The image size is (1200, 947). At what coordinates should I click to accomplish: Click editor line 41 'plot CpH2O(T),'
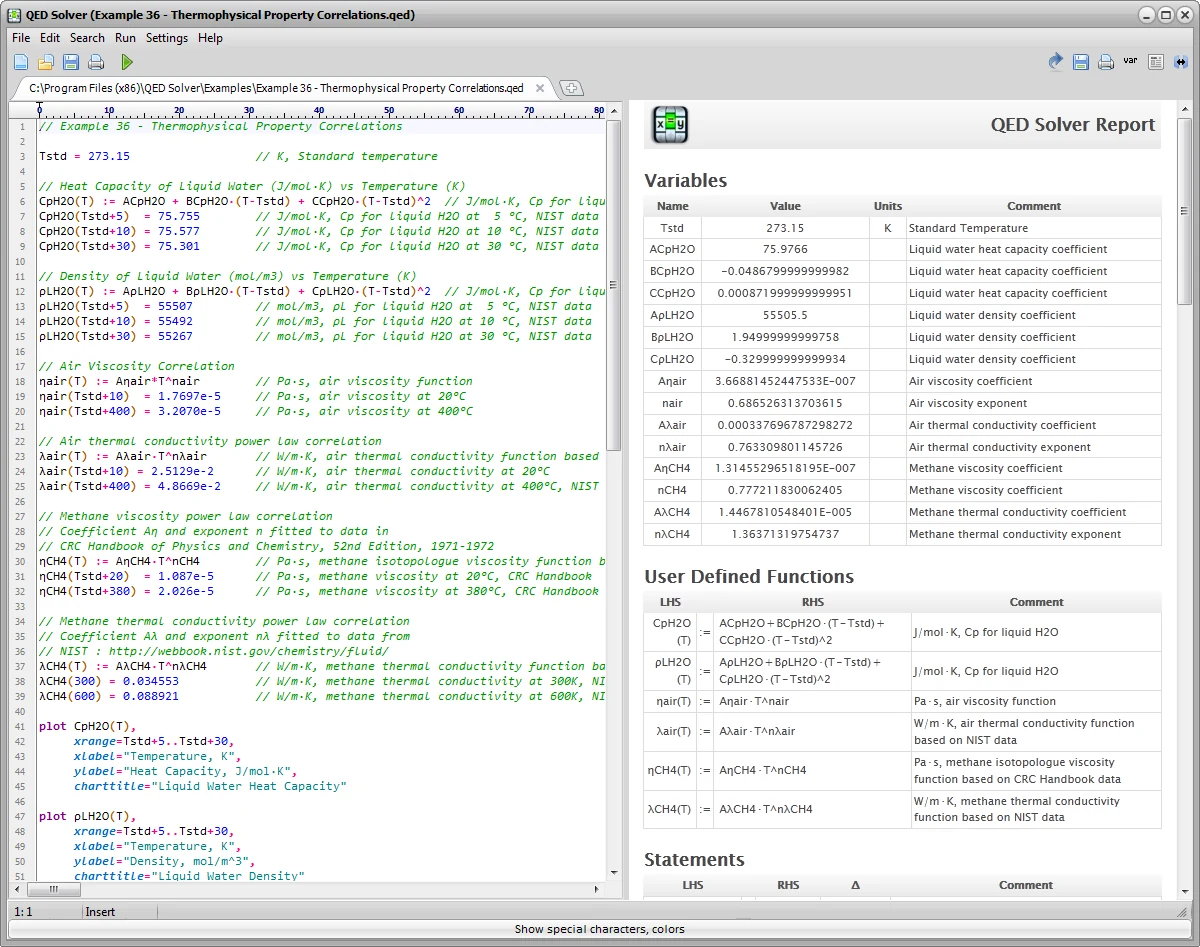tap(87, 726)
